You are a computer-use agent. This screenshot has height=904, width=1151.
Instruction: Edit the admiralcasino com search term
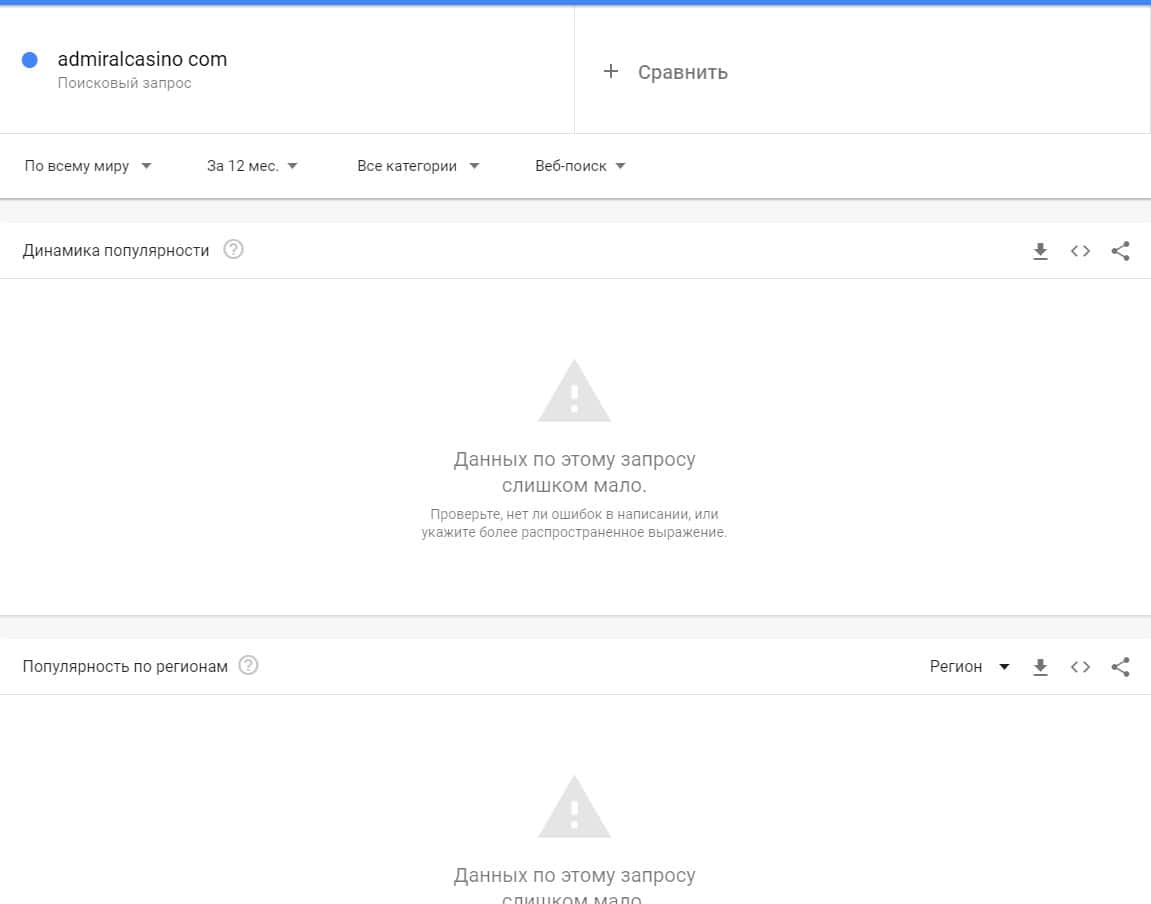coord(142,59)
